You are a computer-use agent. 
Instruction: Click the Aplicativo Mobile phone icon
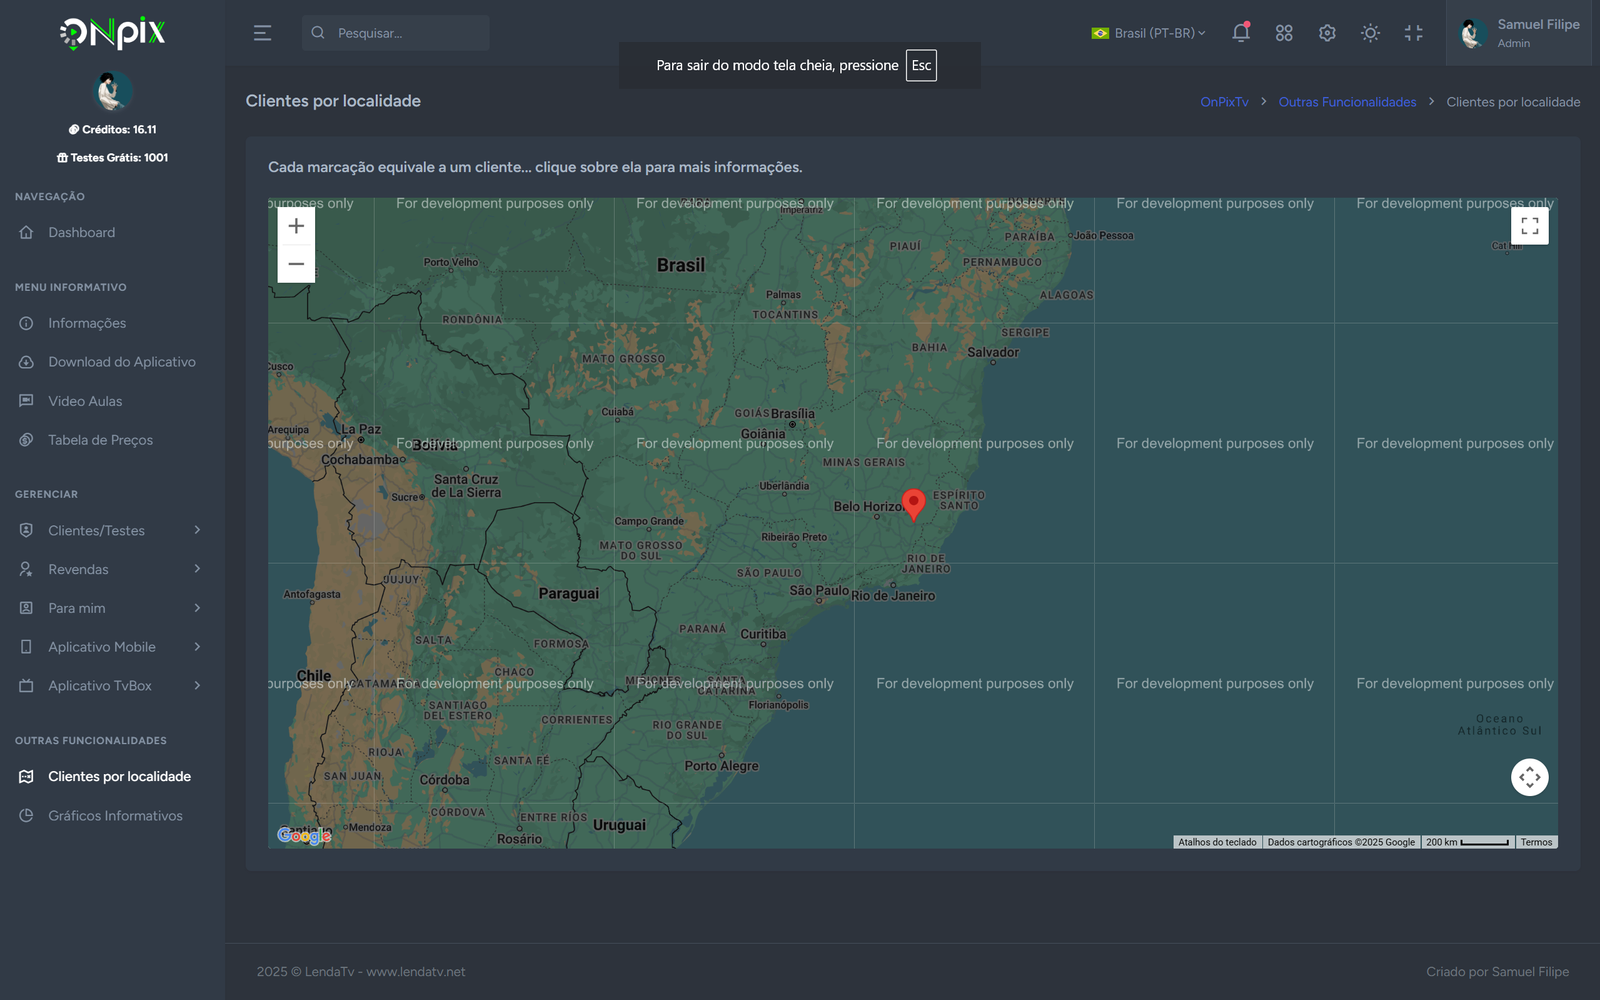coord(26,647)
